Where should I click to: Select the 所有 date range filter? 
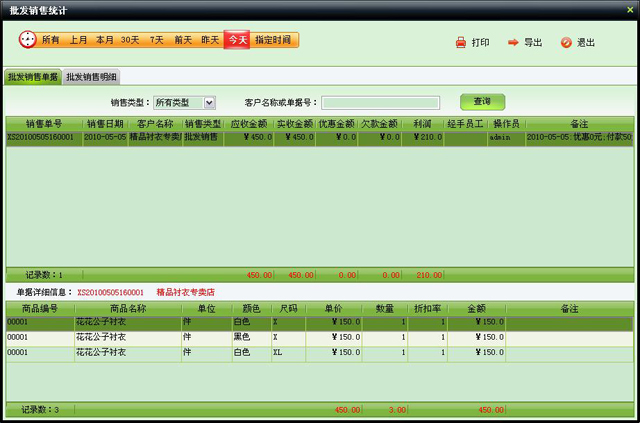(x=50, y=40)
